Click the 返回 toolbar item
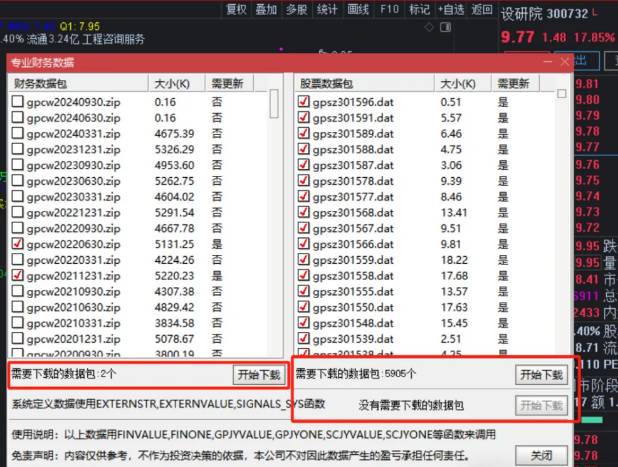Screen dimensions: 618x467 482,9
